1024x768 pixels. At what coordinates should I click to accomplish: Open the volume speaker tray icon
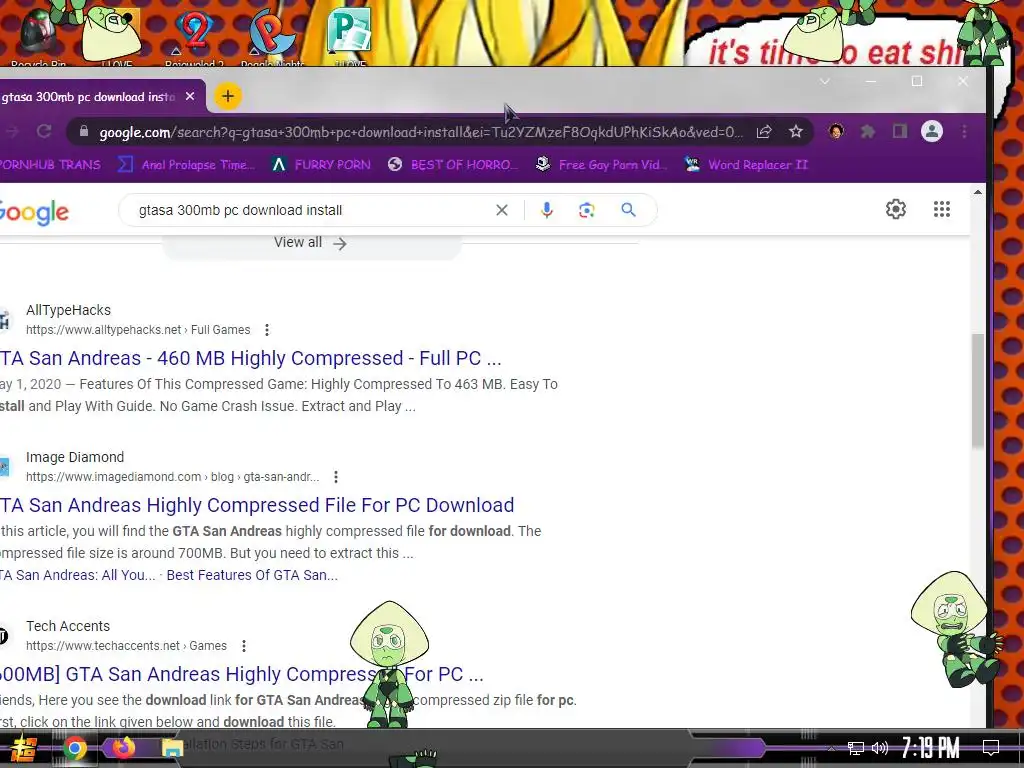click(x=880, y=748)
